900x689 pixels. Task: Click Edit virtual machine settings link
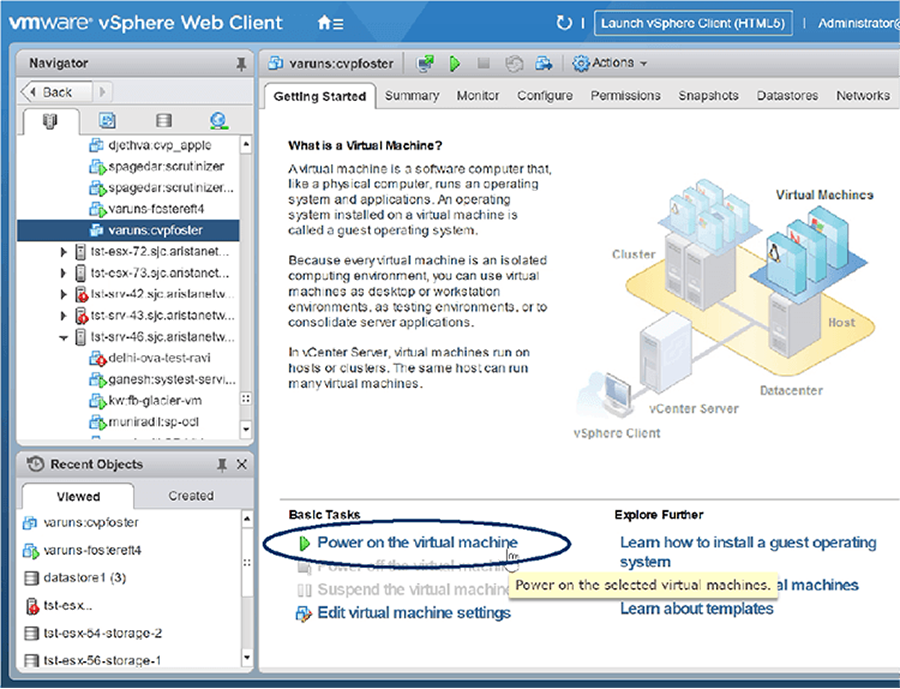[414, 613]
